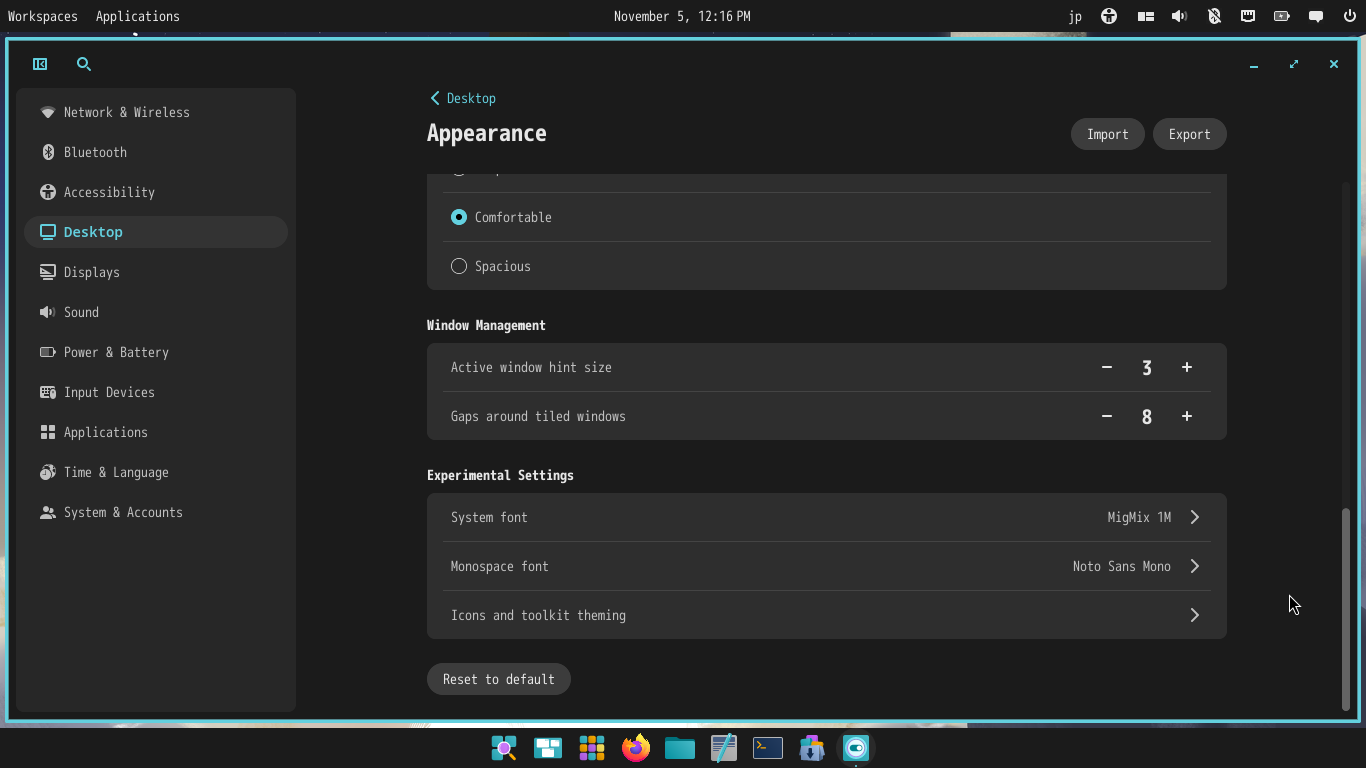
Task: Open Workspaces in the top panel
Action: [43, 16]
